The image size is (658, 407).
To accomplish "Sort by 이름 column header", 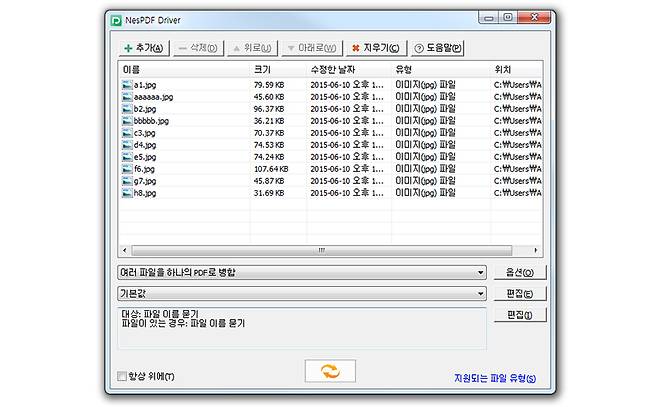I will click(184, 70).
